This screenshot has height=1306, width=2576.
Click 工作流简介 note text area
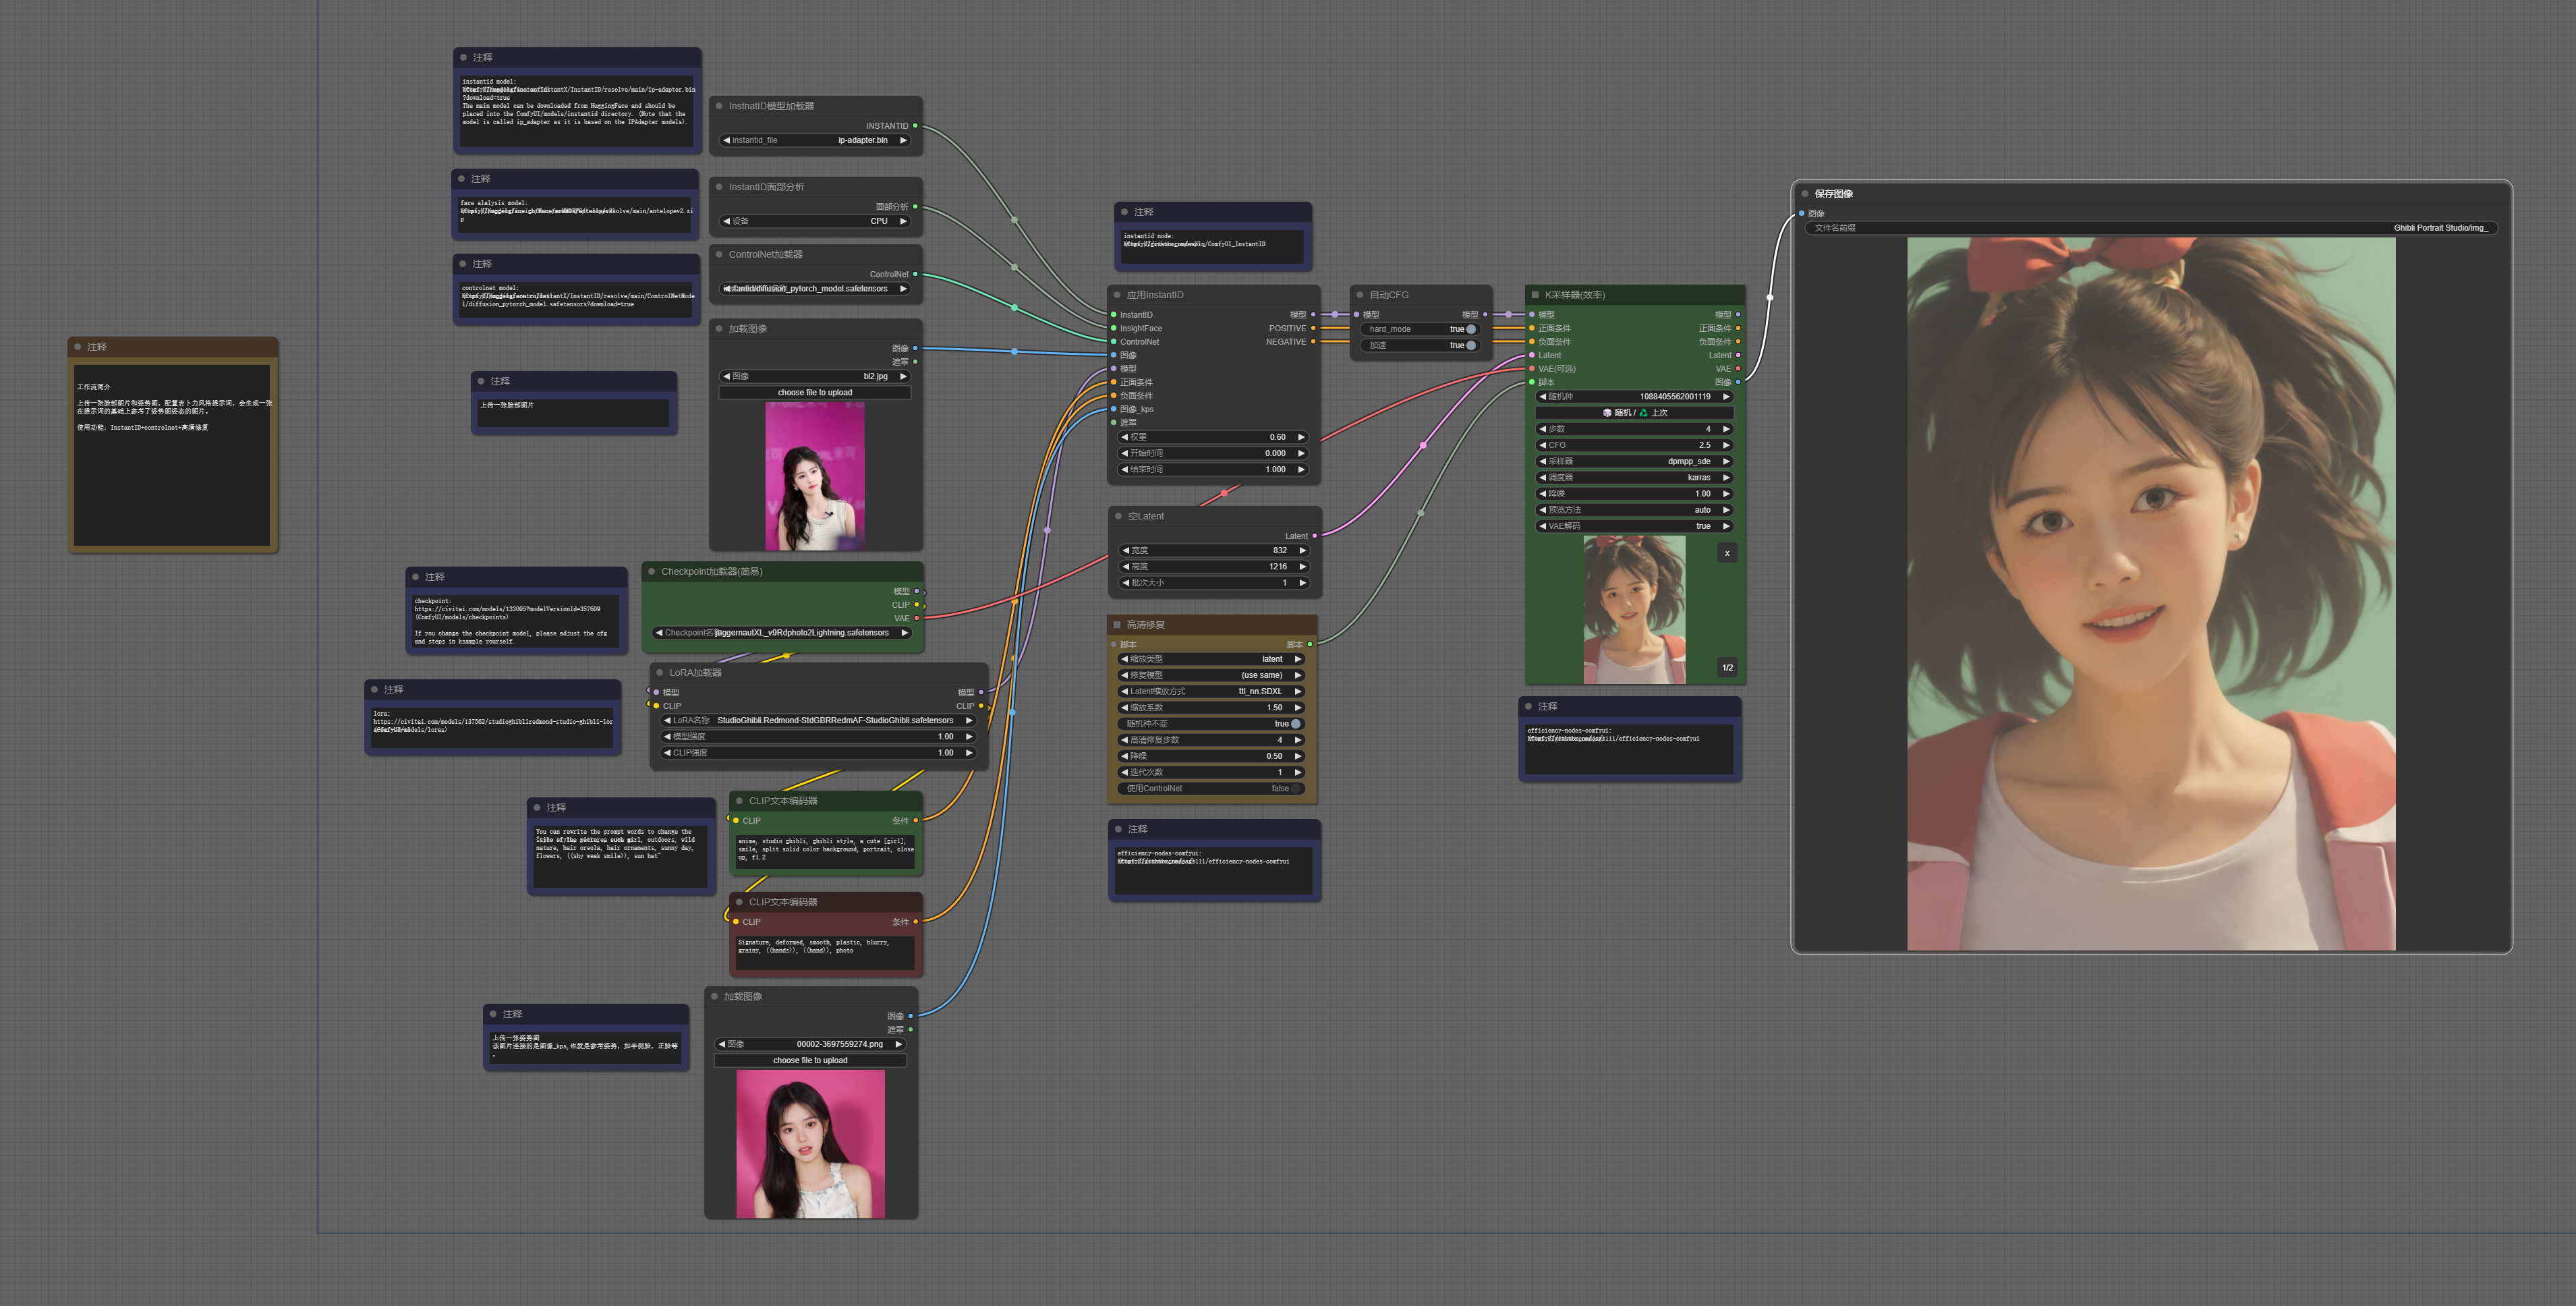point(173,455)
